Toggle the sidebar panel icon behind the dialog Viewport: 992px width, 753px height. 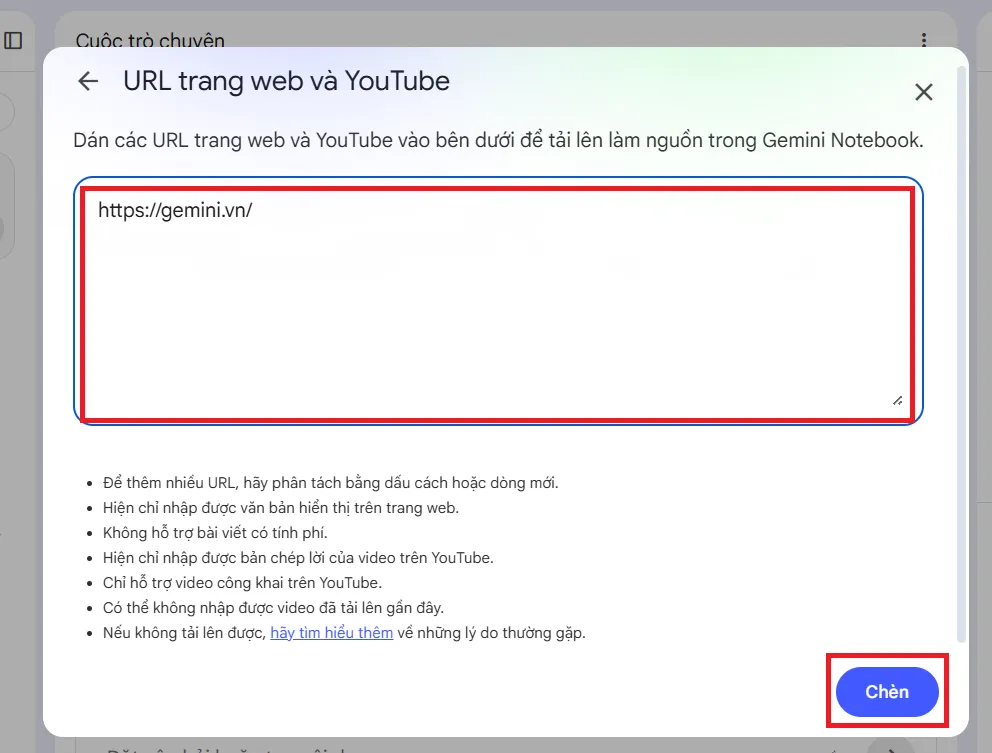pos(13,41)
